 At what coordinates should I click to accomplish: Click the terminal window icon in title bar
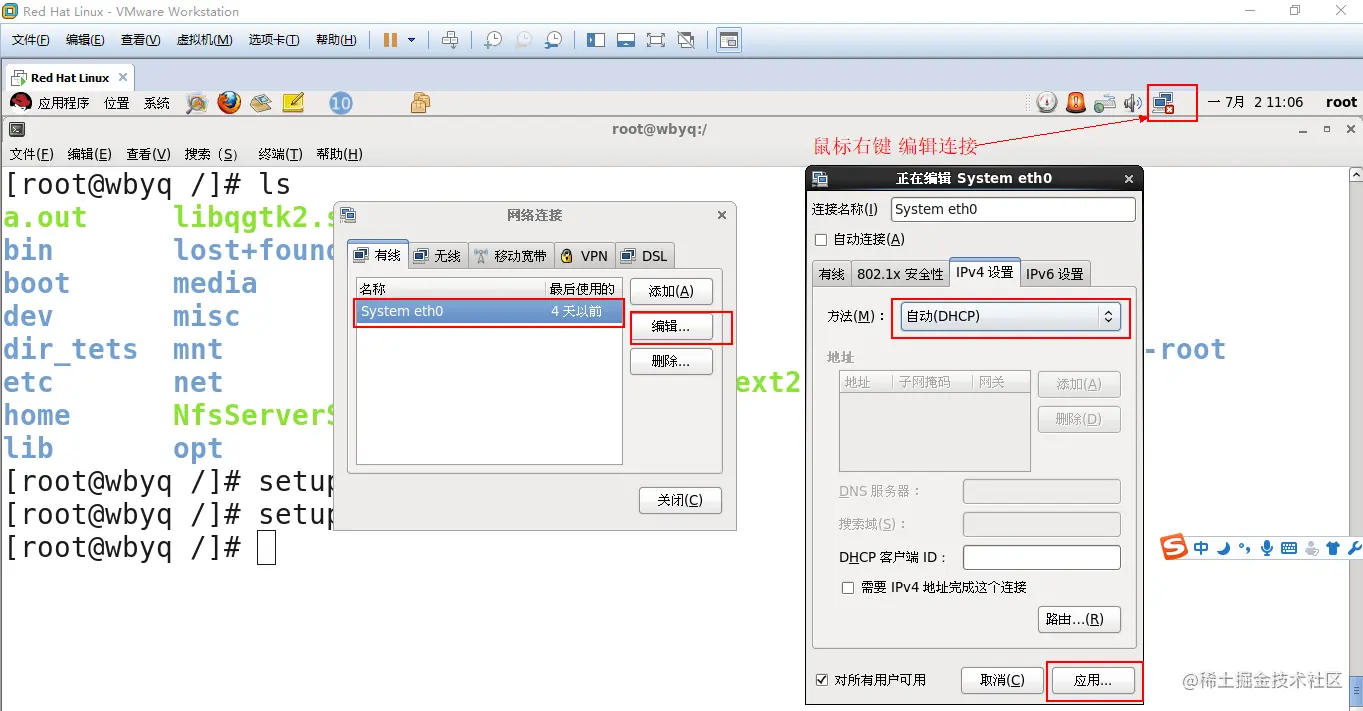(17, 129)
